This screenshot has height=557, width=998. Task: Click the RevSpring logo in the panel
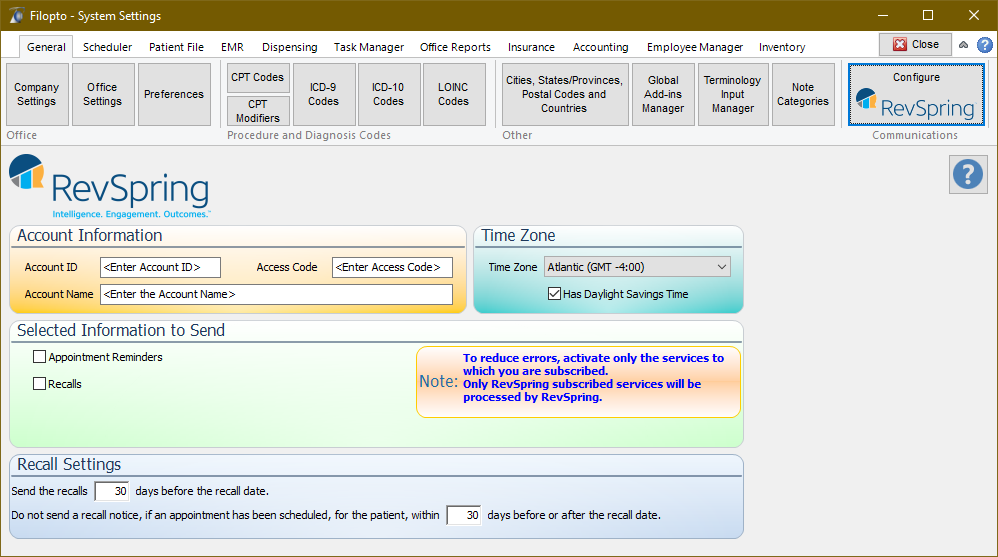coord(109,187)
